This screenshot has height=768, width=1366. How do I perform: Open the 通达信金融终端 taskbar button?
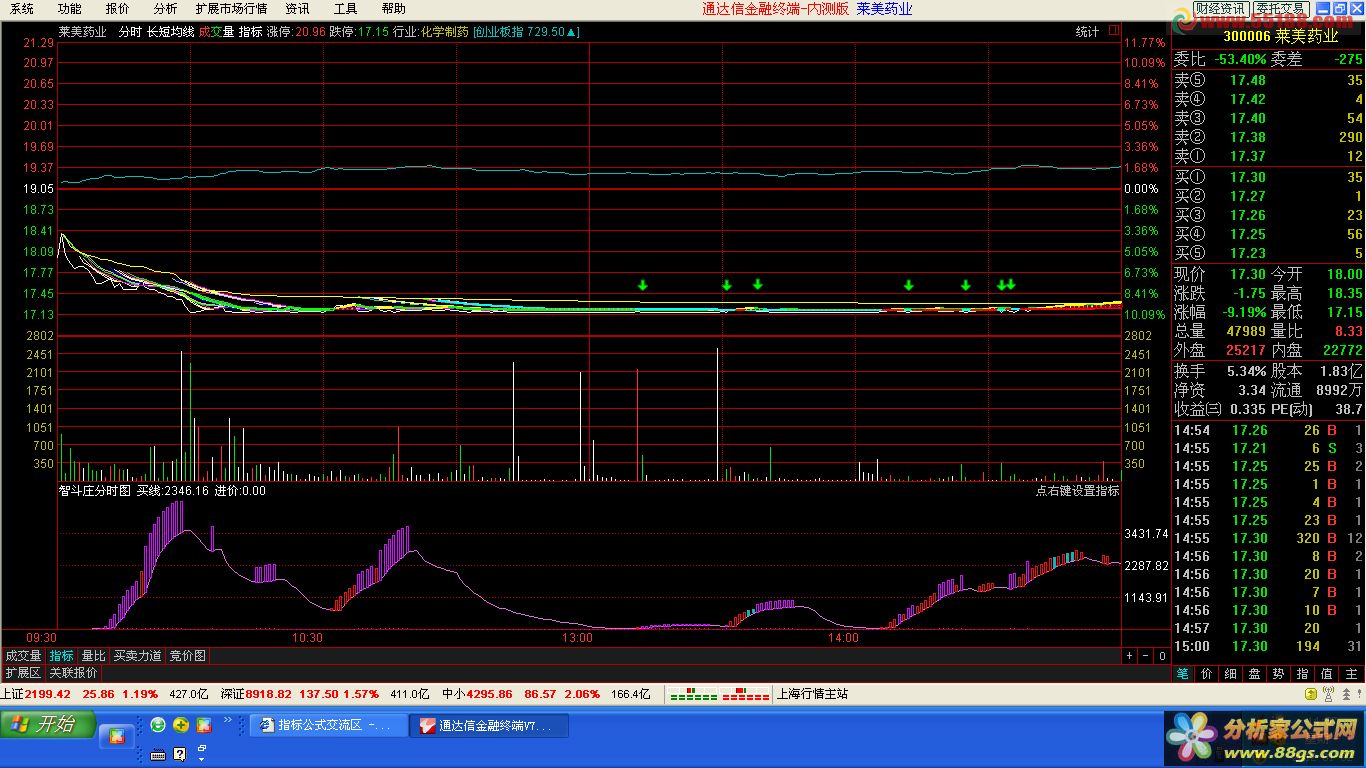(x=490, y=725)
